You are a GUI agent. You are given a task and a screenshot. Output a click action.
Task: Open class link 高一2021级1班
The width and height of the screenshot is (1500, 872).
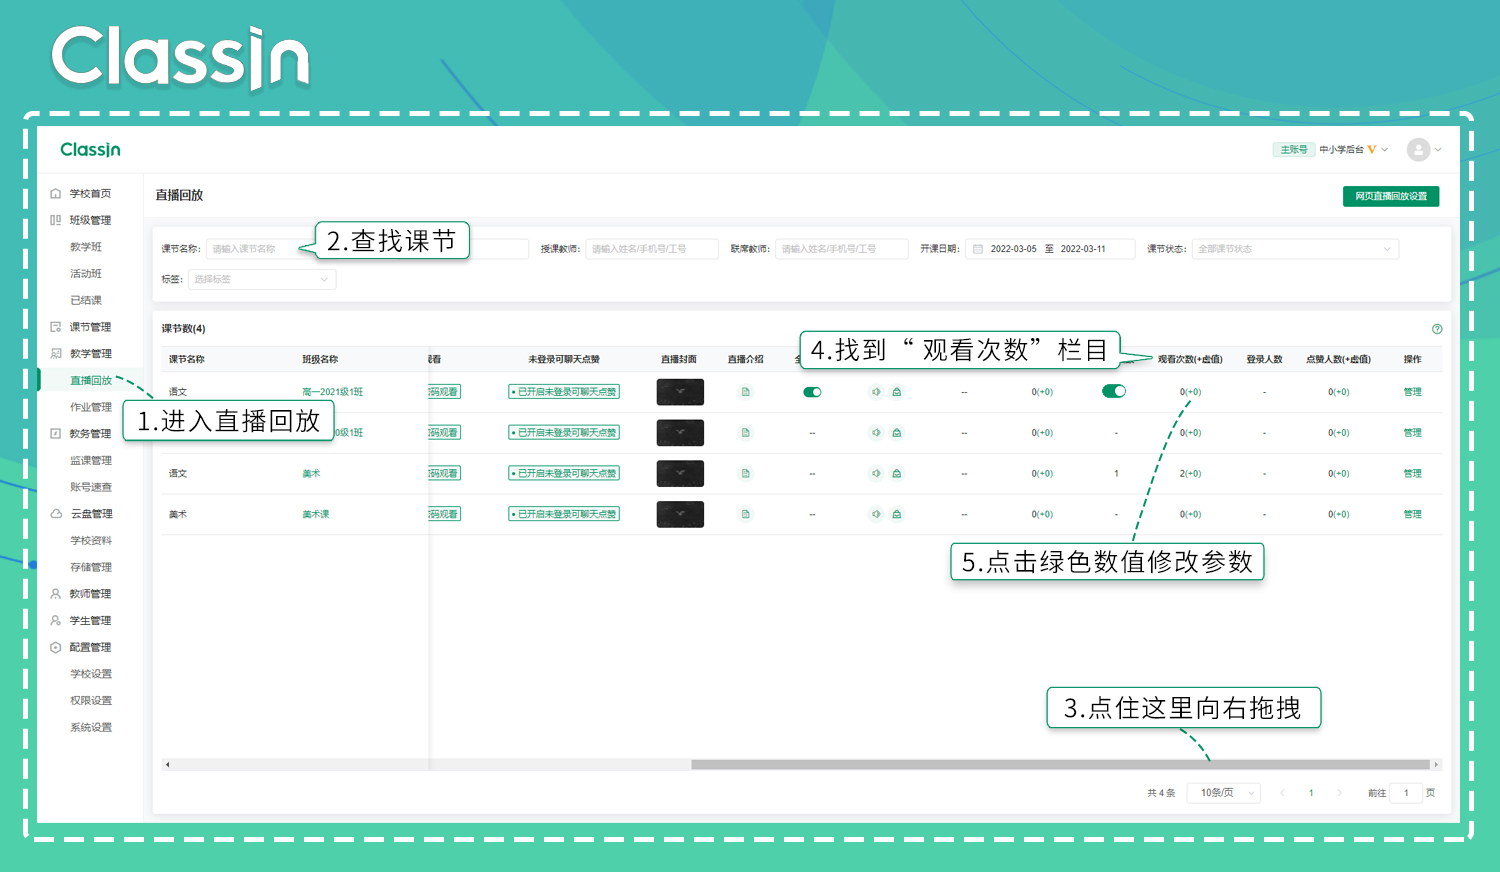[333, 392]
